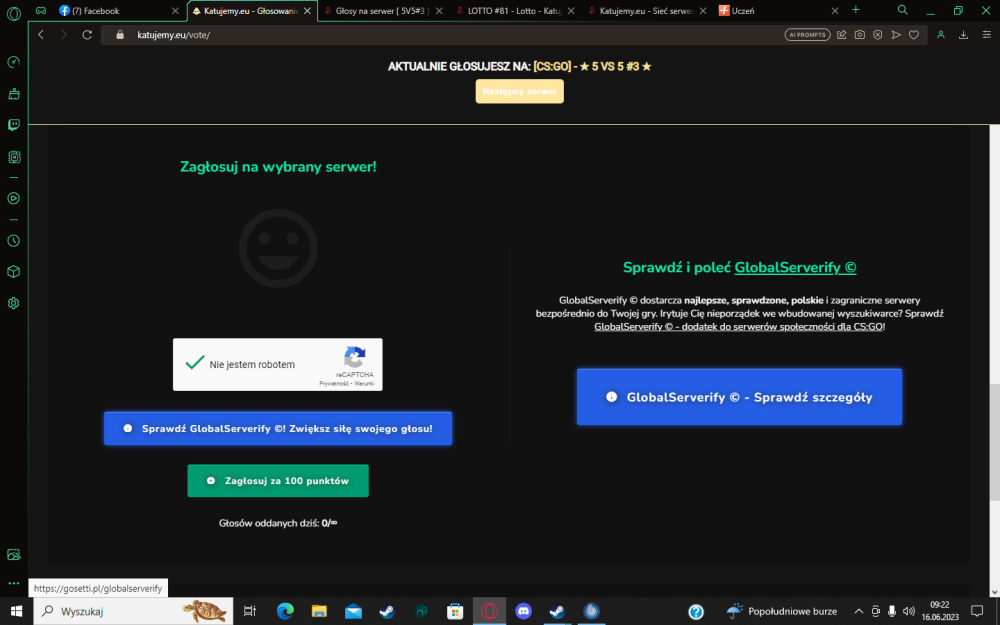Open GX Cleaner broom icon in sidebar
Viewport: 1000px width, 625px height.
(x=13, y=94)
